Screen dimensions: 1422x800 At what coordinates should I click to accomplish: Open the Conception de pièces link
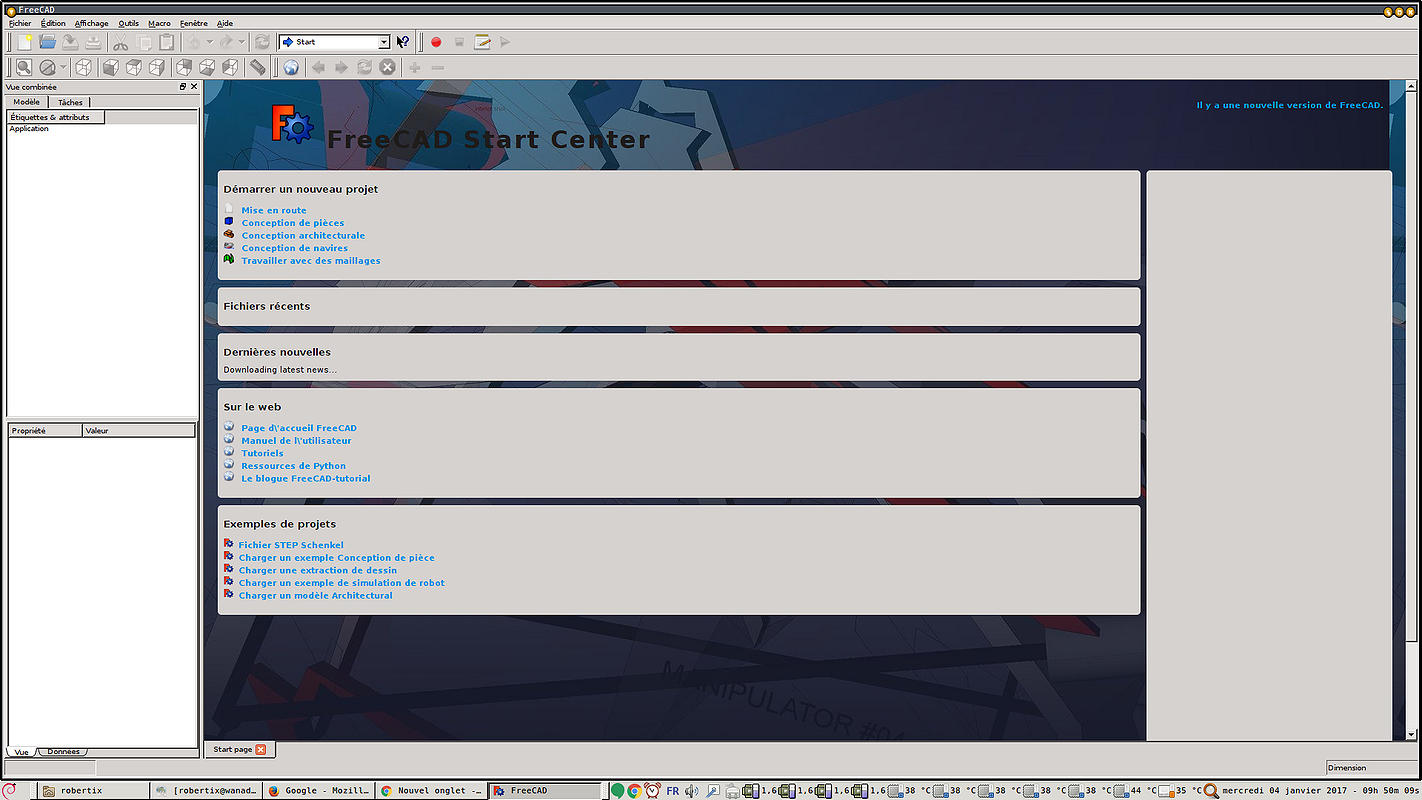pos(293,223)
